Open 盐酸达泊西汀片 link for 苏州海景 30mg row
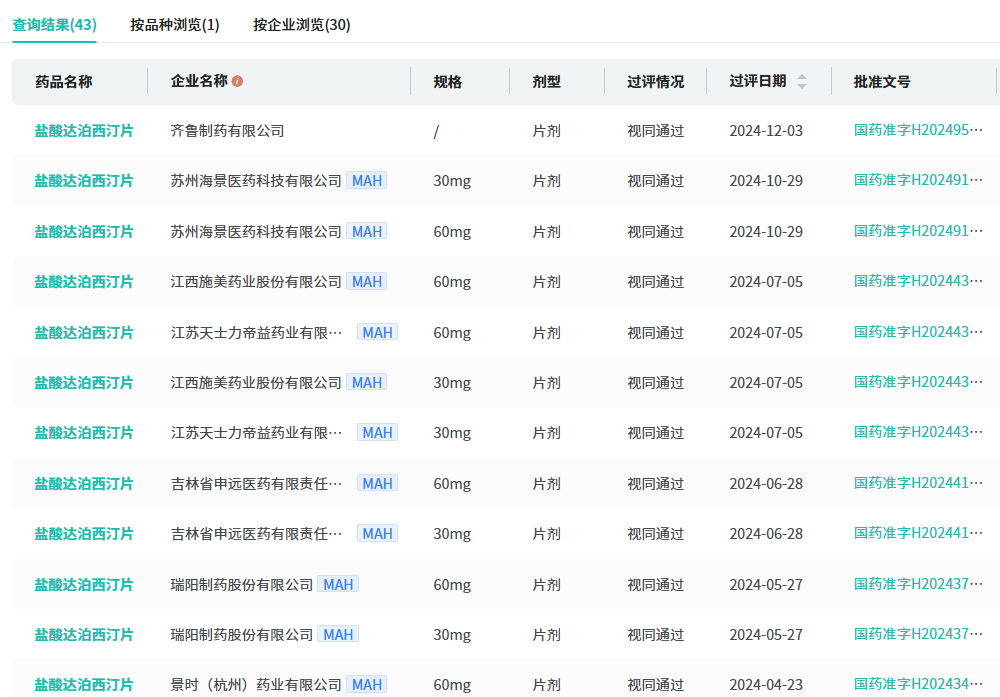Viewport: 1000px width, 697px height. (x=84, y=181)
